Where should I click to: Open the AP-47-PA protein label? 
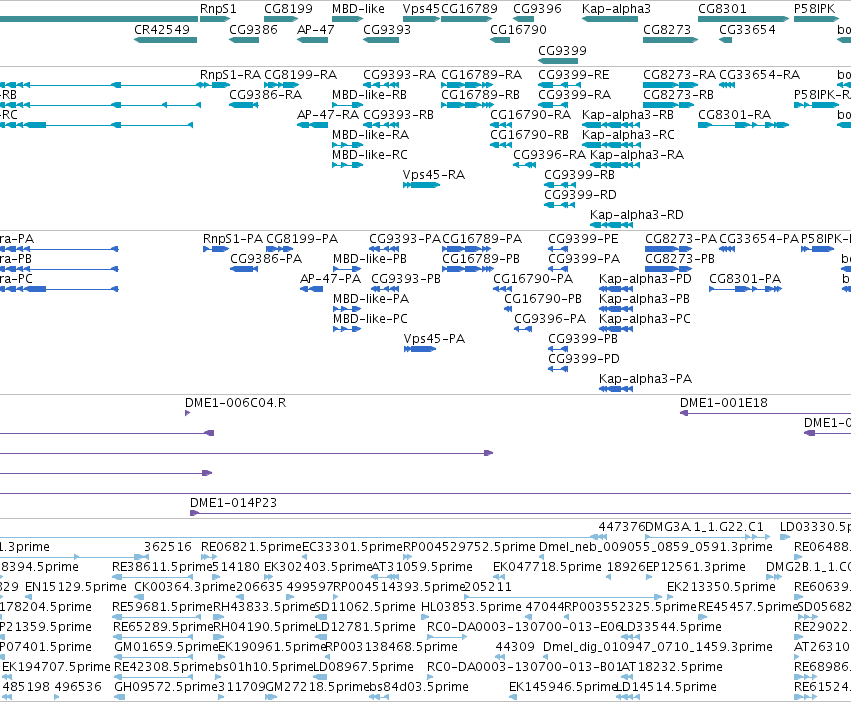tap(330, 279)
